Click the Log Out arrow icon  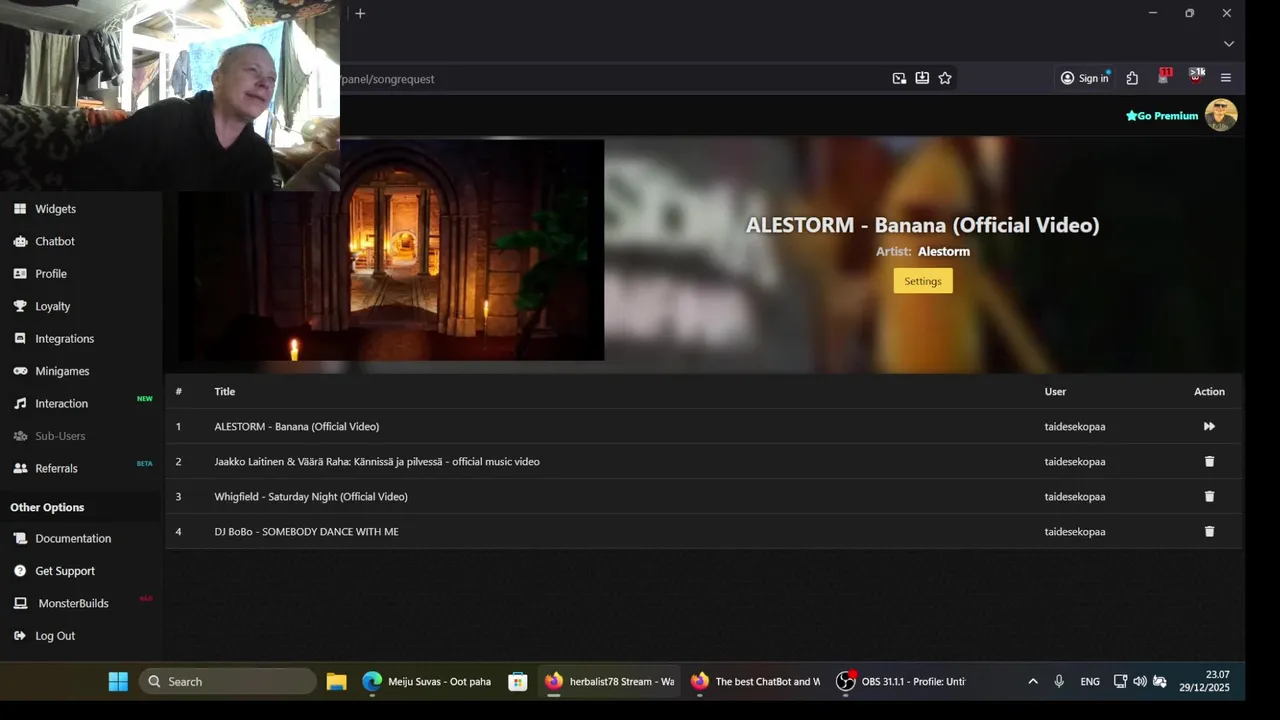(x=20, y=636)
